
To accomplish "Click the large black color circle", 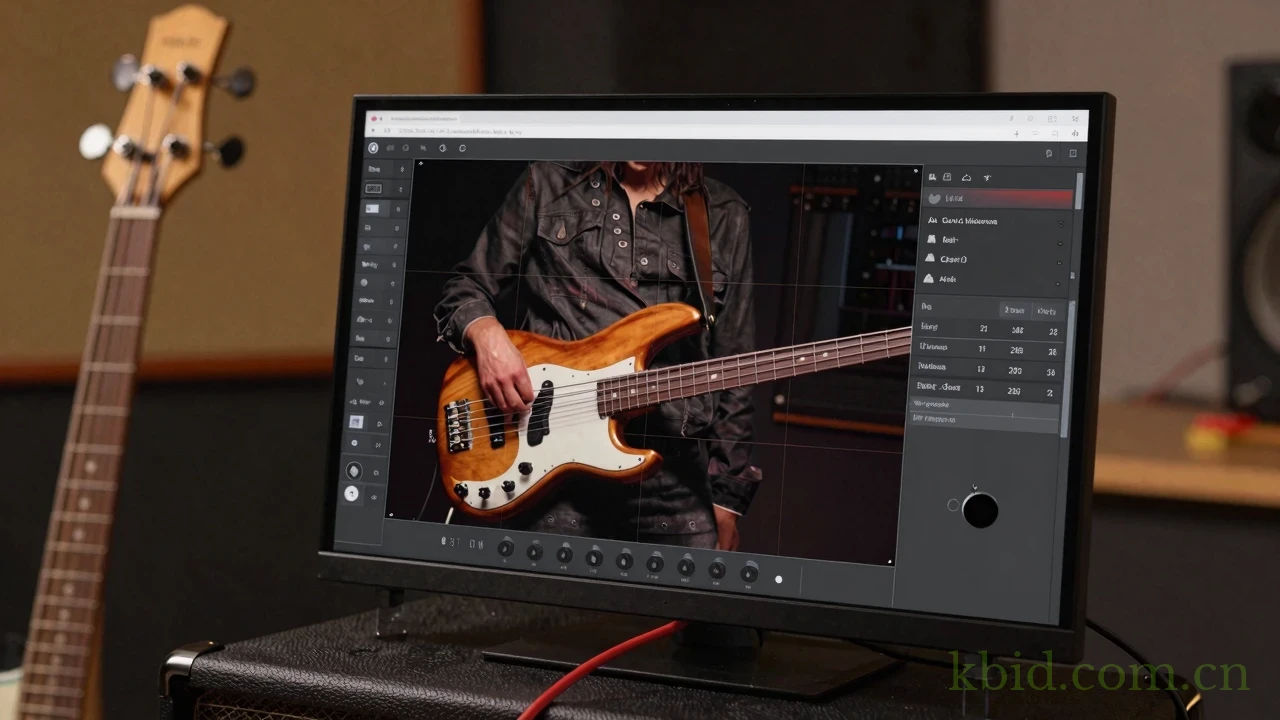I will (x=980, y=510).
